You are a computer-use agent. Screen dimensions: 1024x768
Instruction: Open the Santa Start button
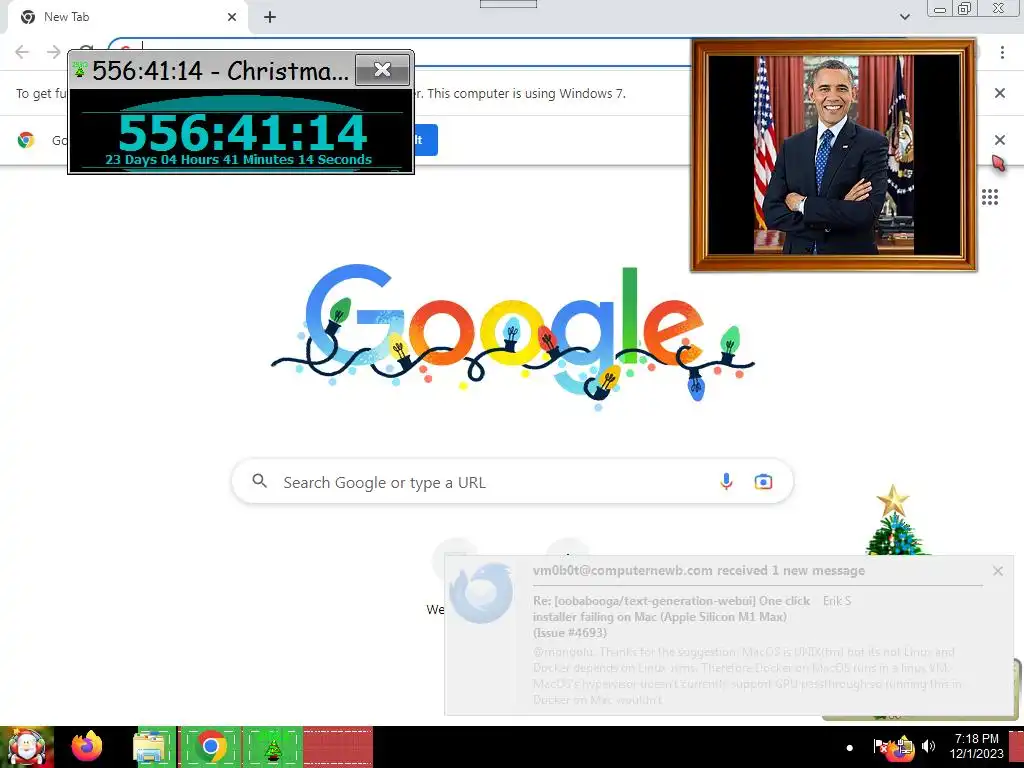pos(27,747)
